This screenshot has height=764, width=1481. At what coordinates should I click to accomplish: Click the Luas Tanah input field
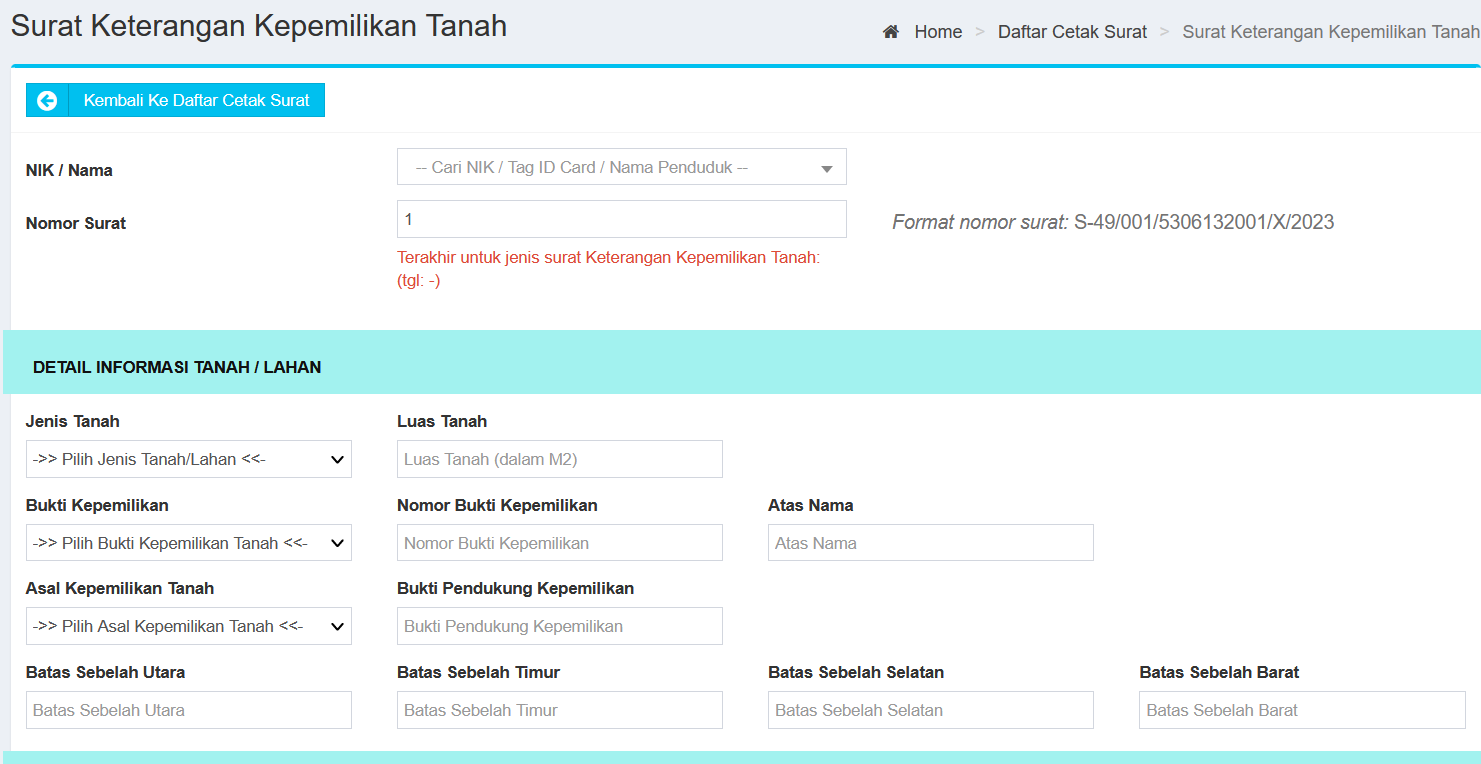click(x=559, y=459)
